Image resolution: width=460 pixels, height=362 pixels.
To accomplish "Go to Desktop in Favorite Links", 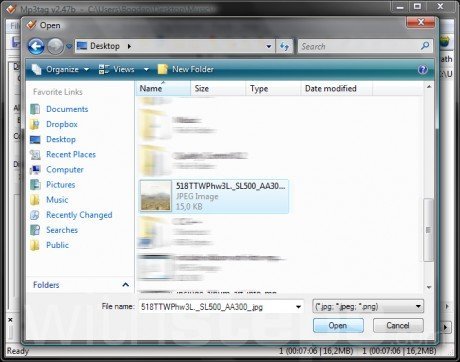I will point(61,139).
